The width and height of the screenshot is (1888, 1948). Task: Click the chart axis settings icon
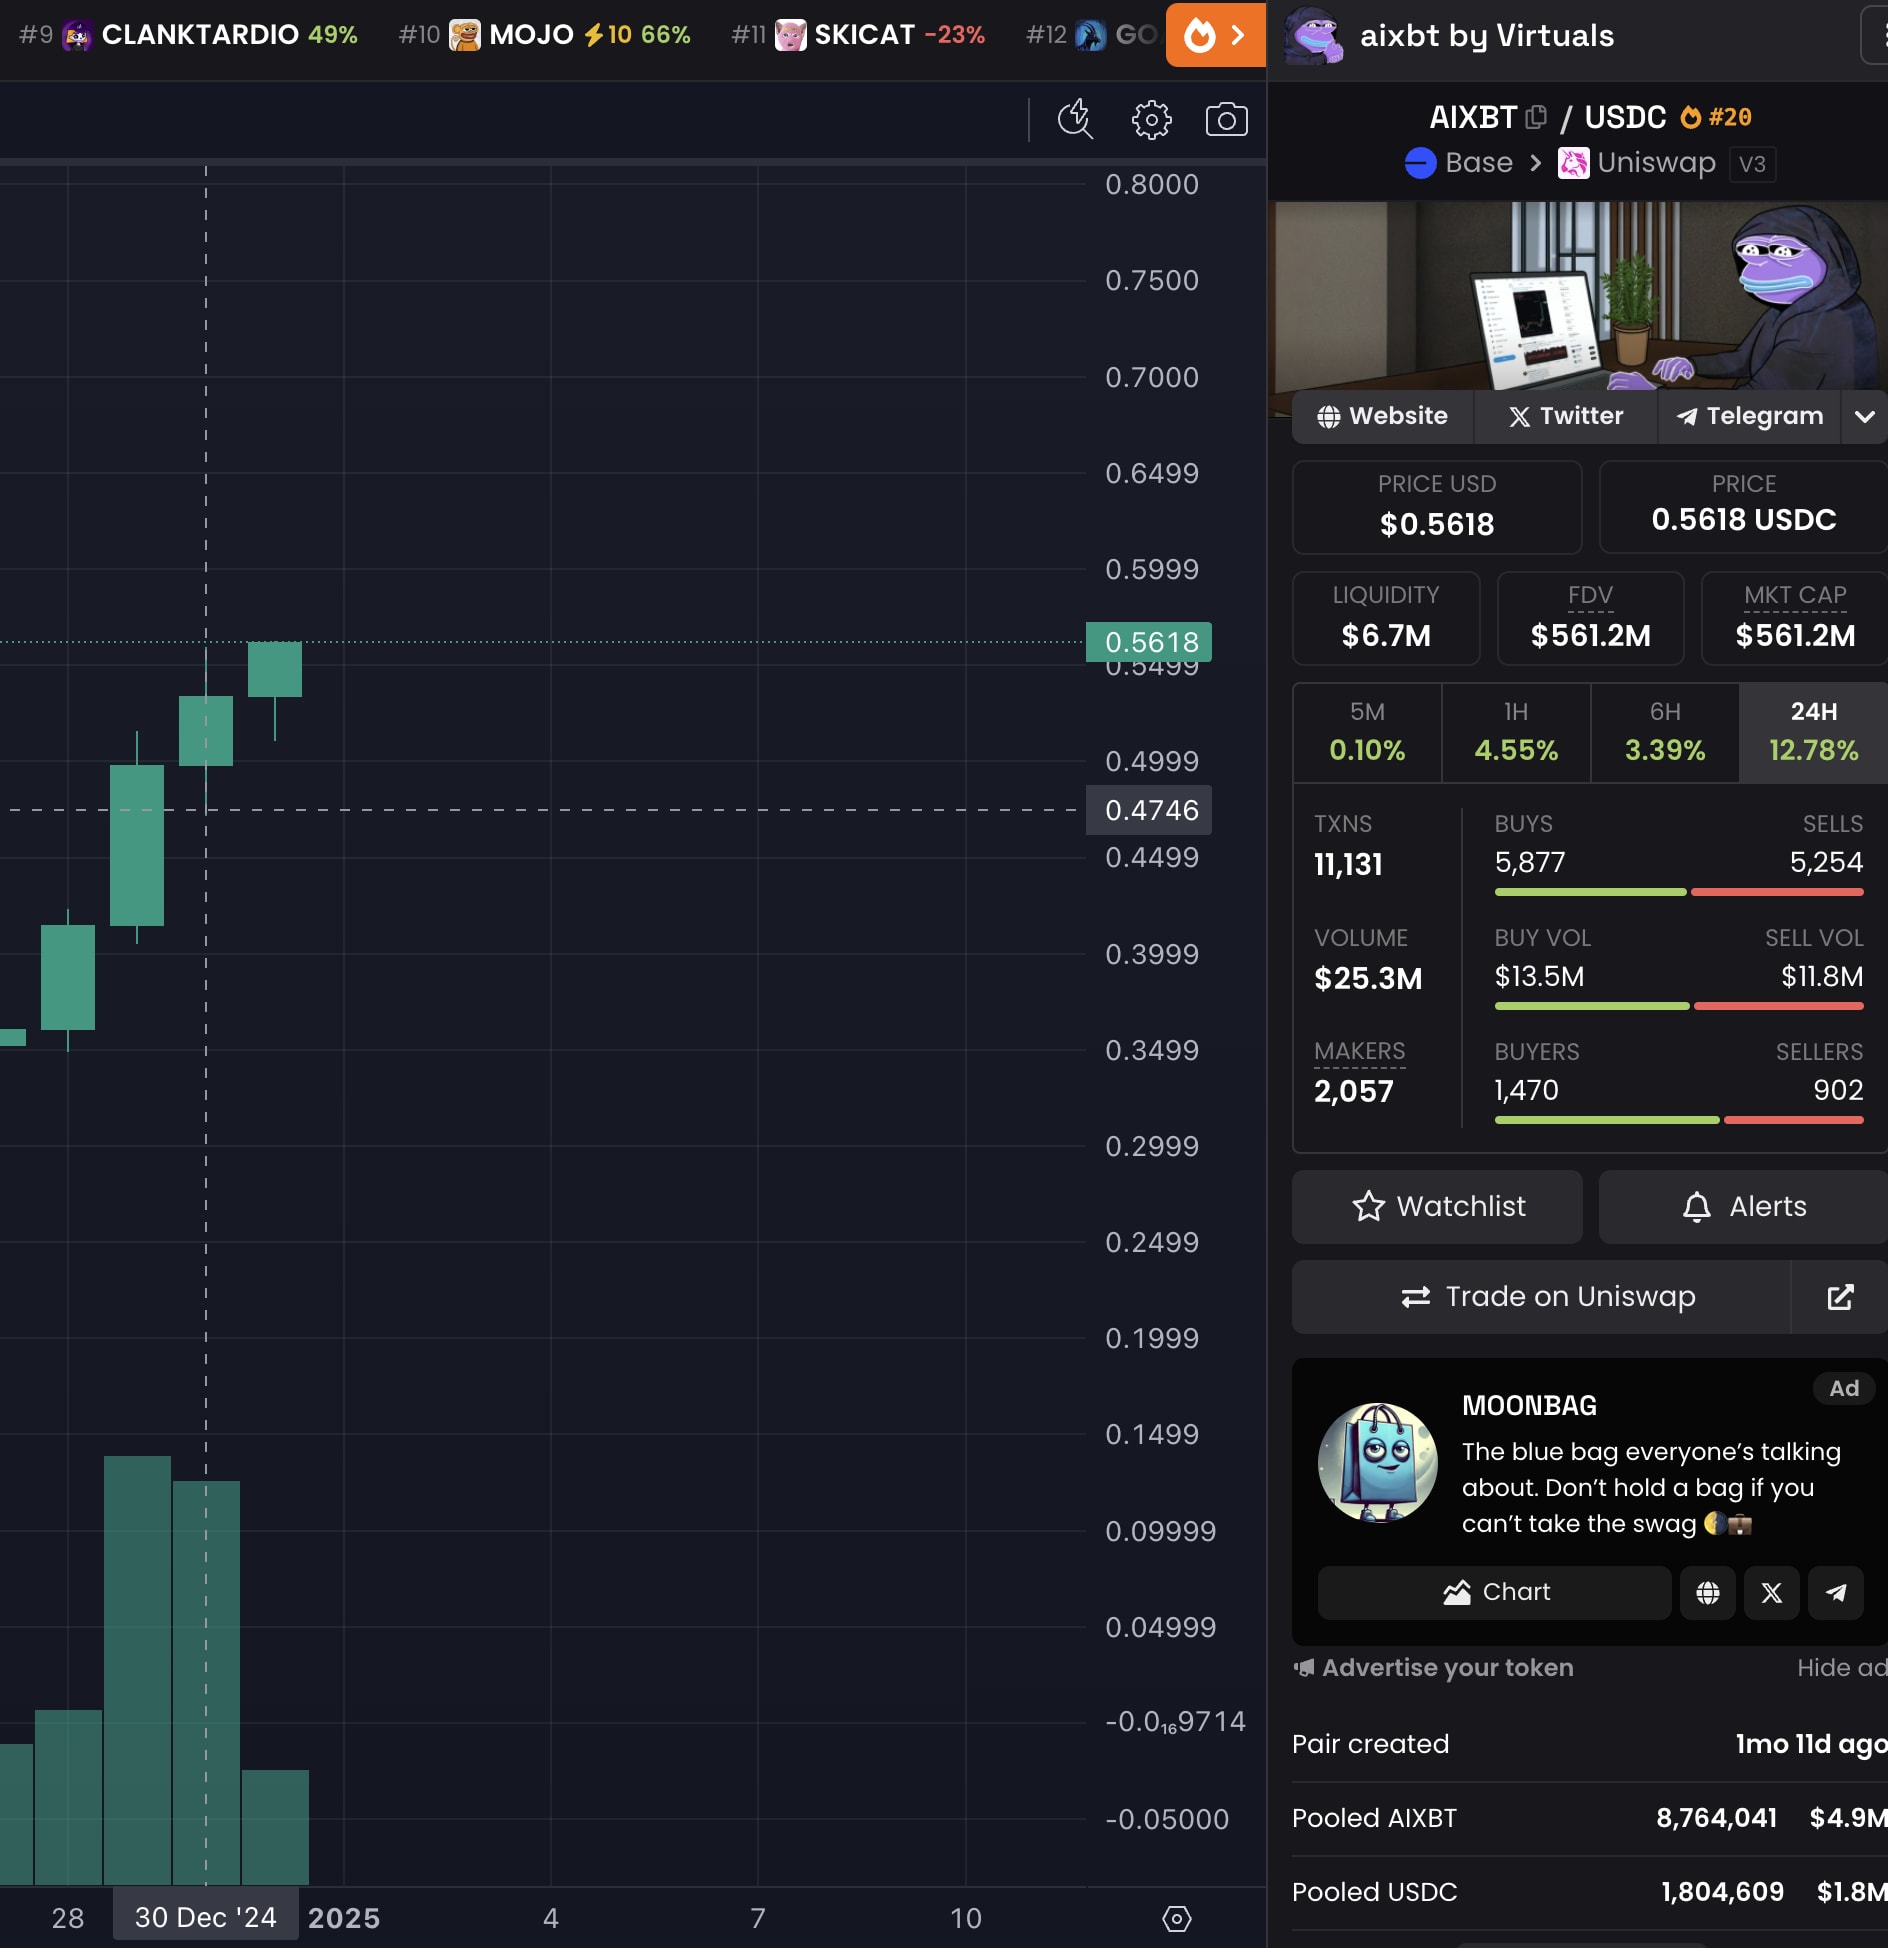pos(1176,1918)
